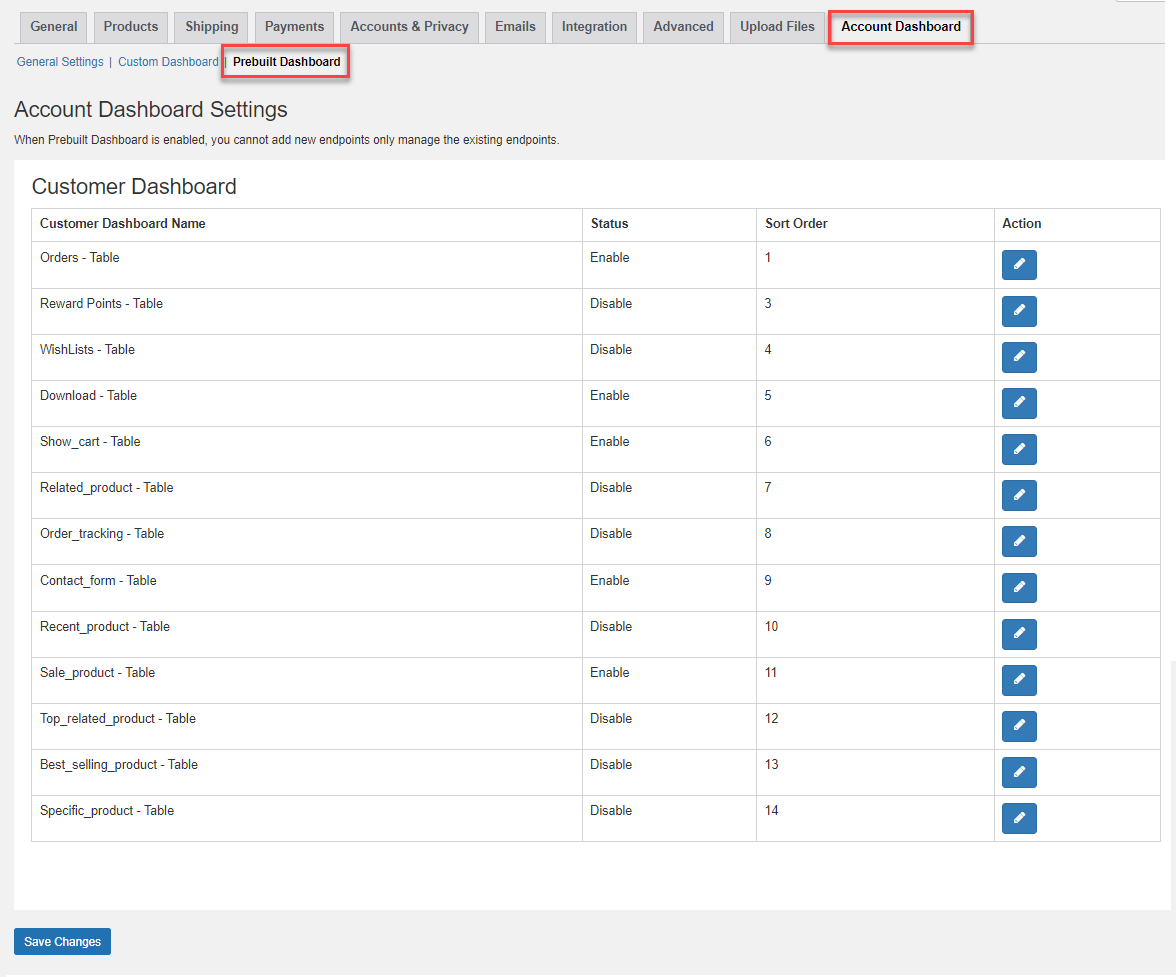Select the Accounts & Privacy tab
1176x977 pixels.
[x=408, y=27]
